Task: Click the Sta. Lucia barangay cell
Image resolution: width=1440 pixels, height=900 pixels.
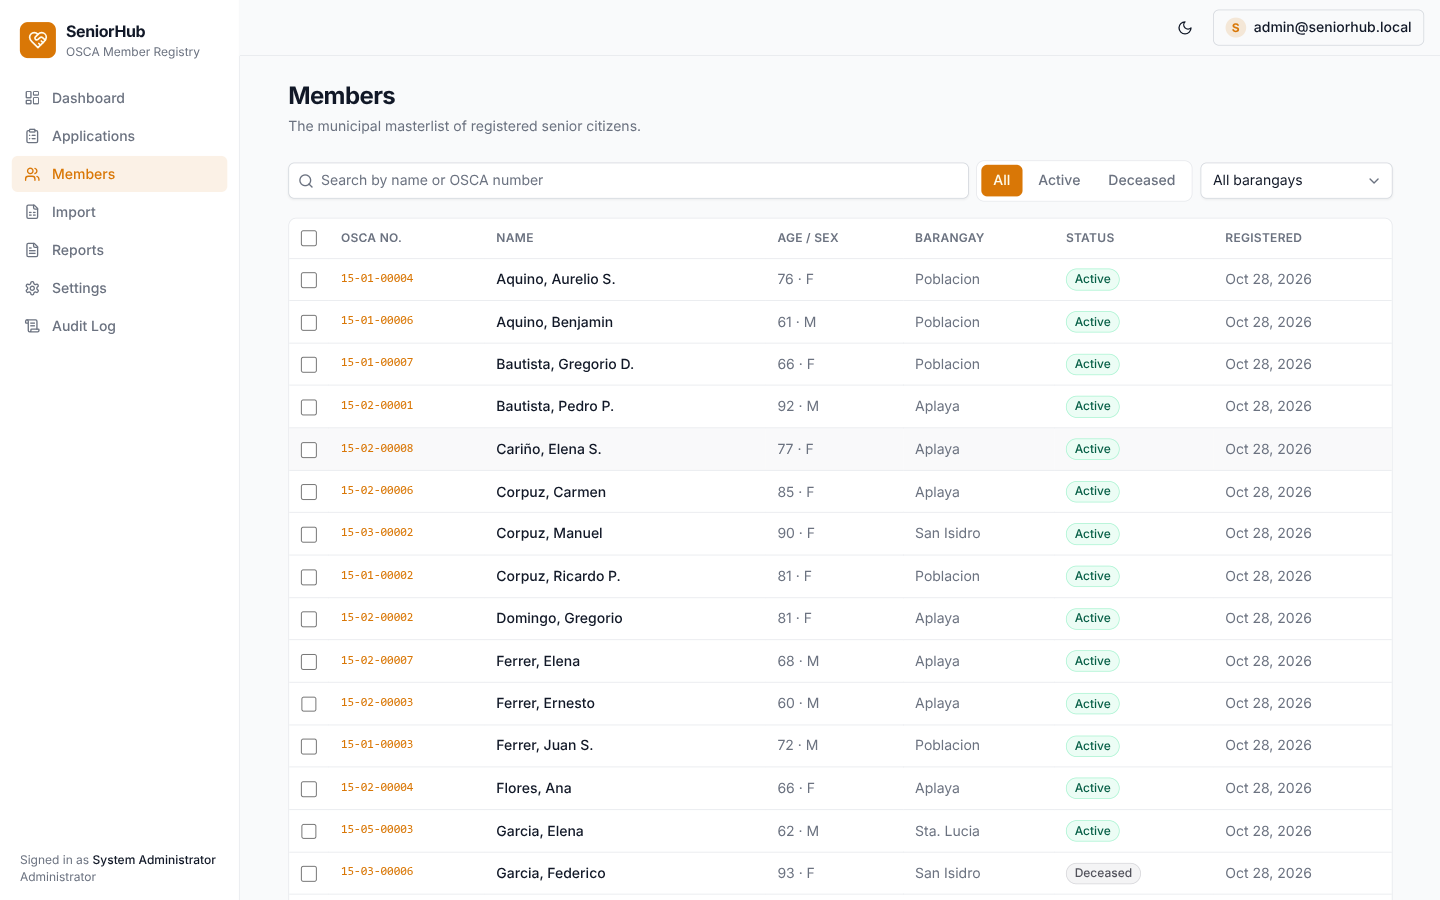Action: point(947,831)
